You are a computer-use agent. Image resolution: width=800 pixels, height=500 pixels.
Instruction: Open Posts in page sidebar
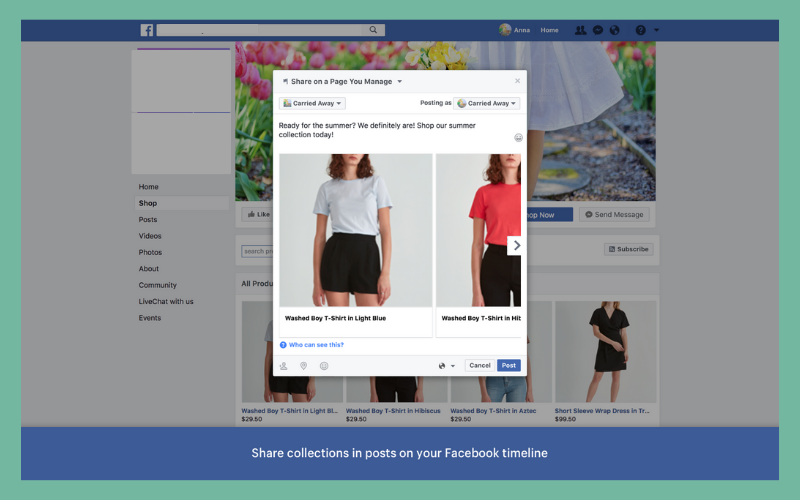point(148,219)
